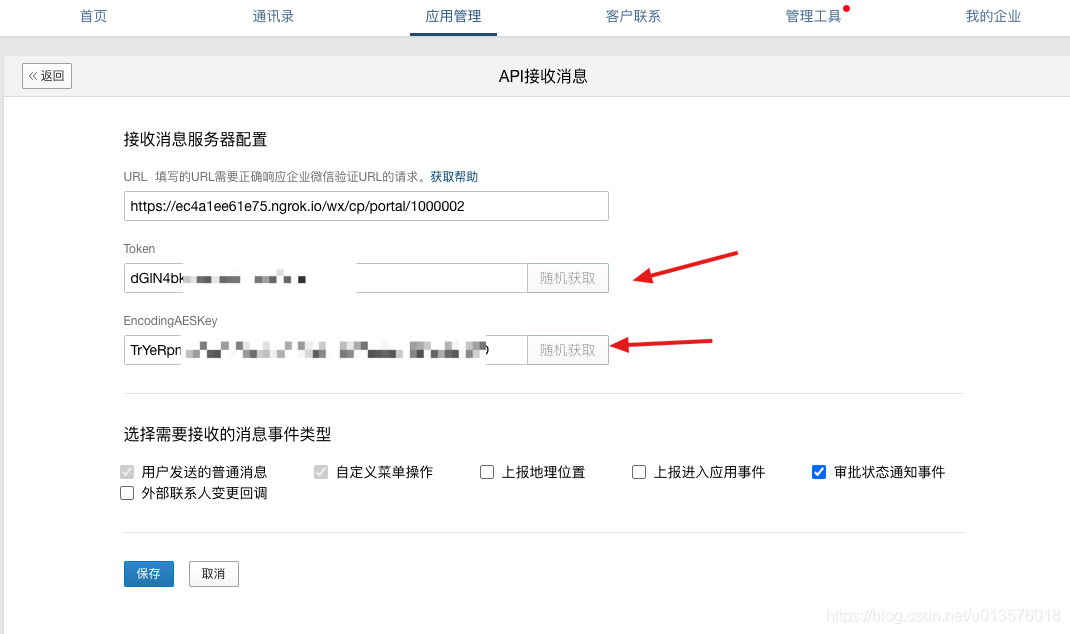This screenshot has height=634, width=1070.
Task: Click 随机获取 beside EncodingAESKey field
Action: [567, 349]
